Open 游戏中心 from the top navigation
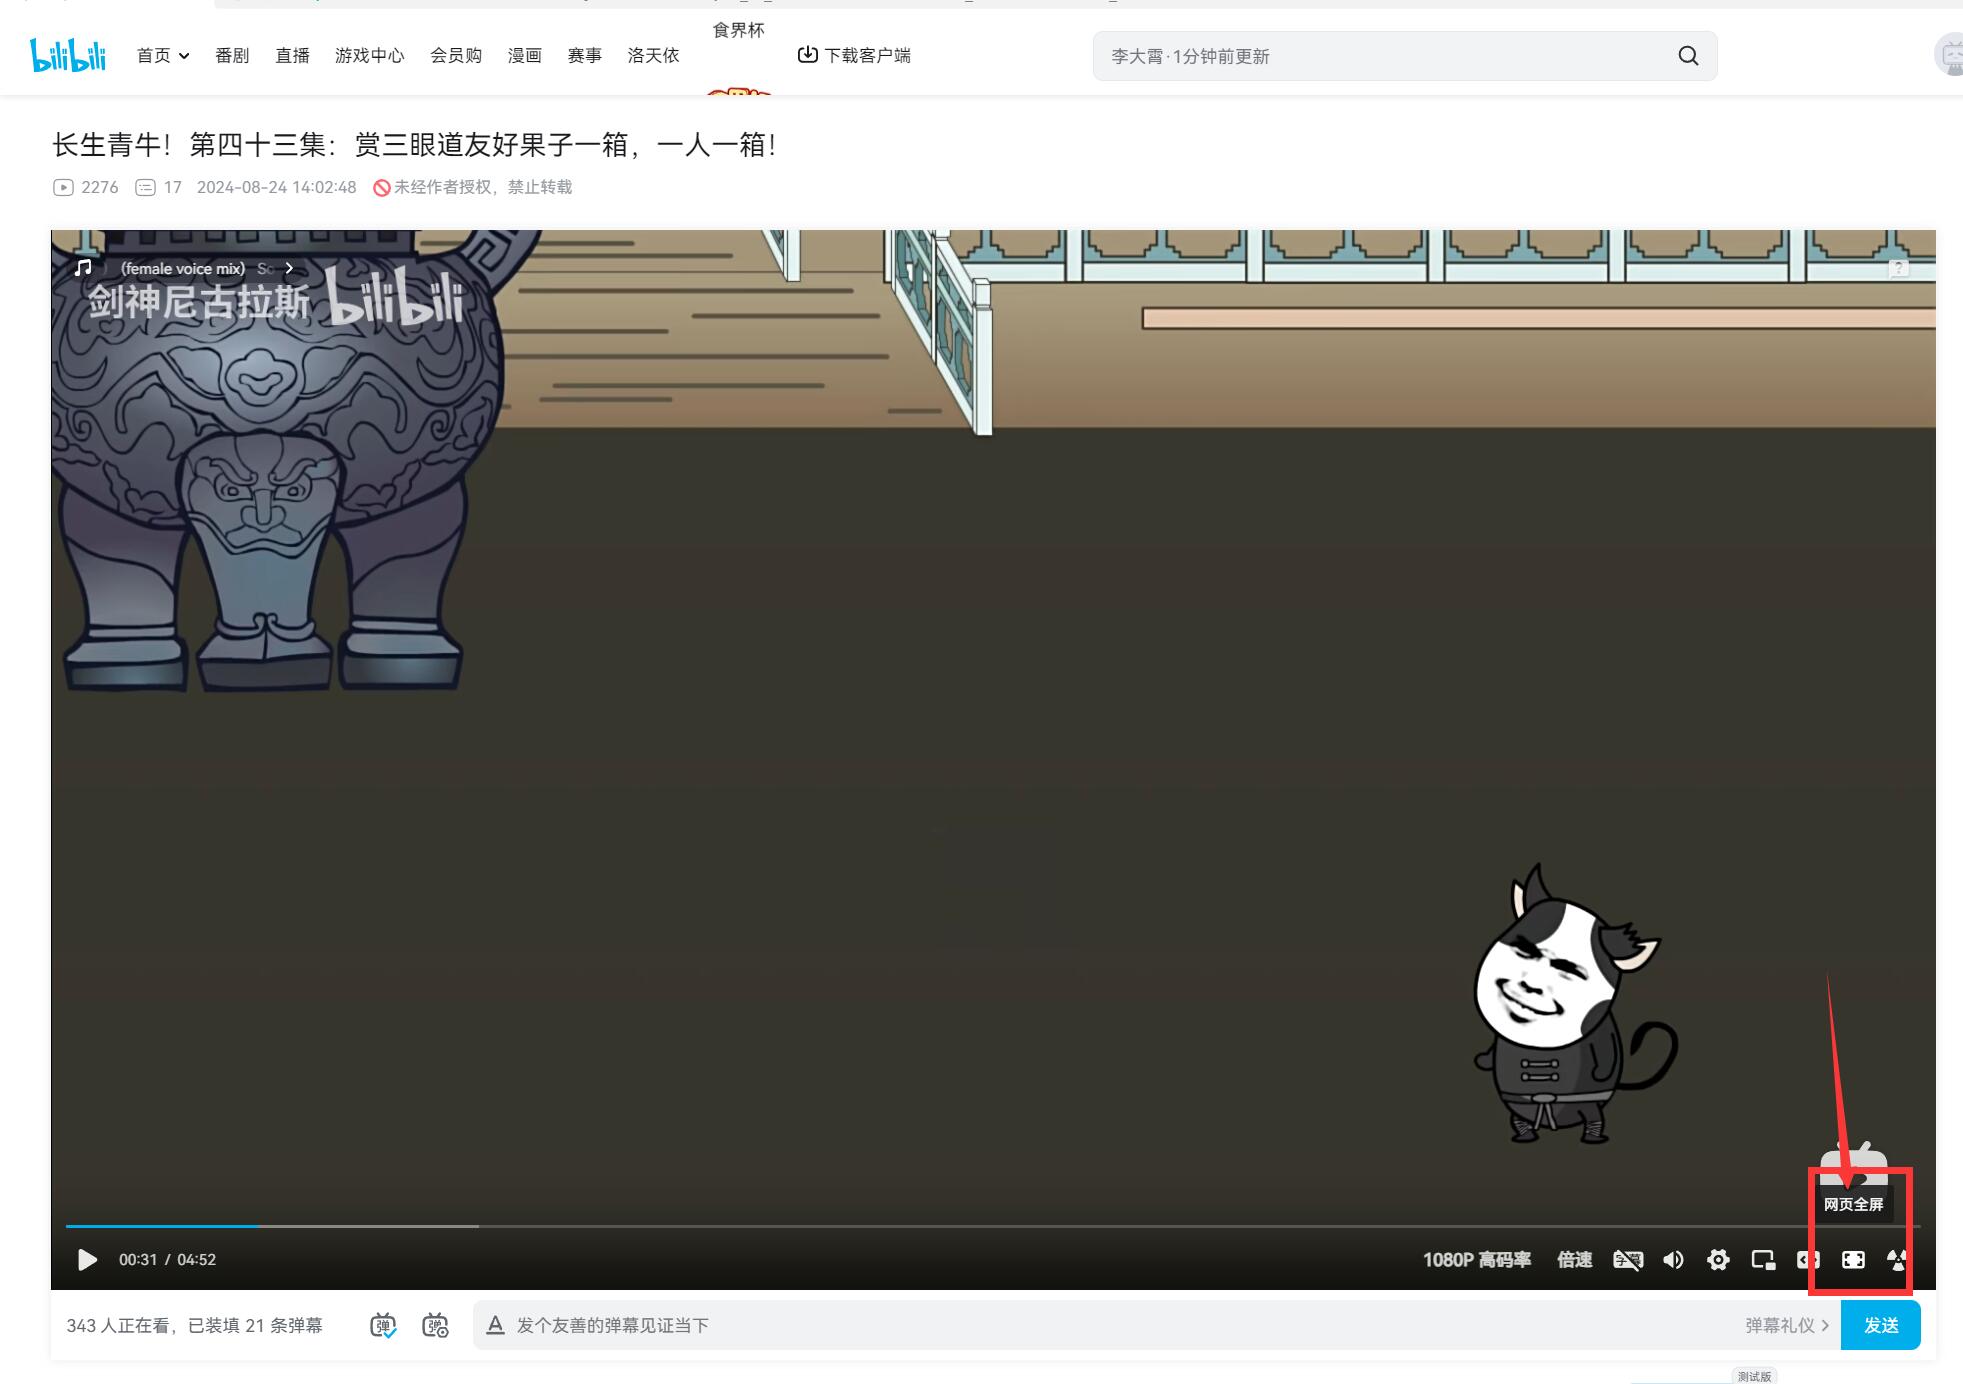The image size is (1963, 1384). 369,56
